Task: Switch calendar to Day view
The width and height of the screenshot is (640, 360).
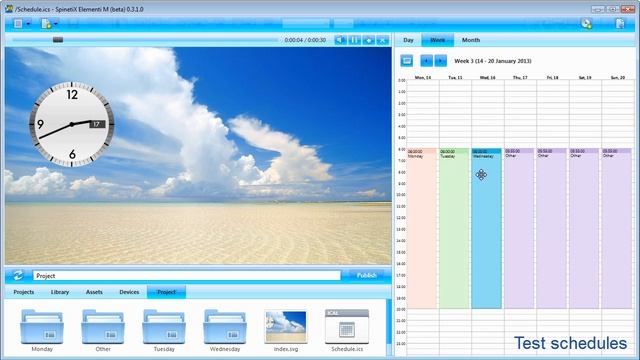Action: (x=408, y=40)
